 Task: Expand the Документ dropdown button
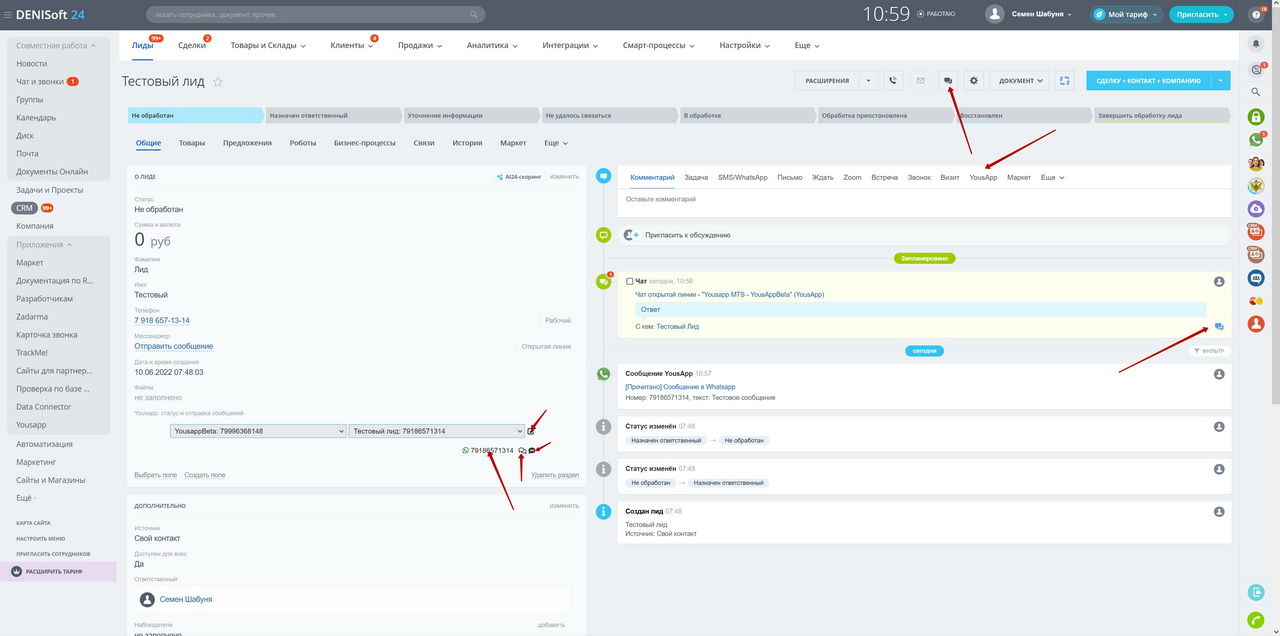(x=1021, y=81)
